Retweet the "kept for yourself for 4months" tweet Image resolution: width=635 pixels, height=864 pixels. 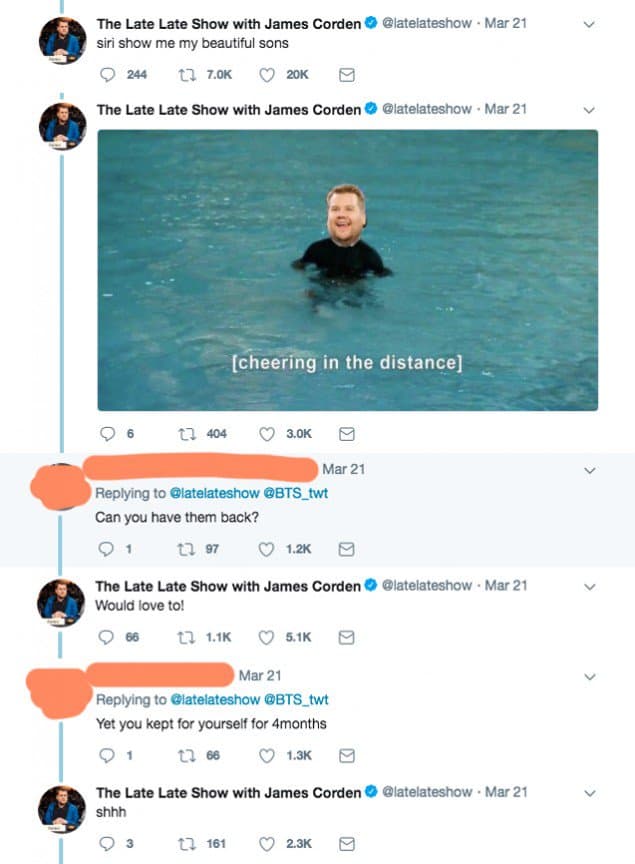(x=186, y=755)
